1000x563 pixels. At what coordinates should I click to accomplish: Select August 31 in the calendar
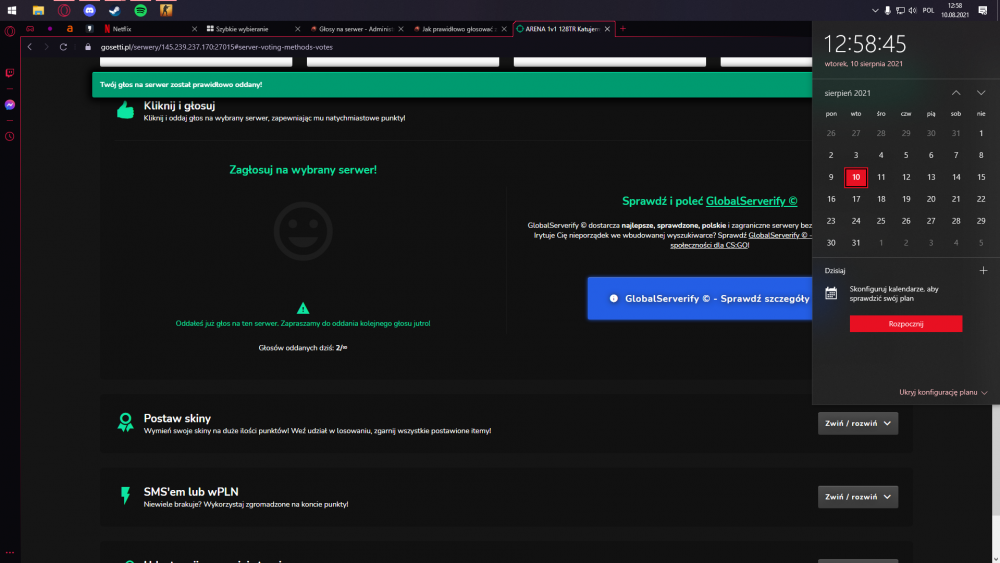(x=856, y=243)
